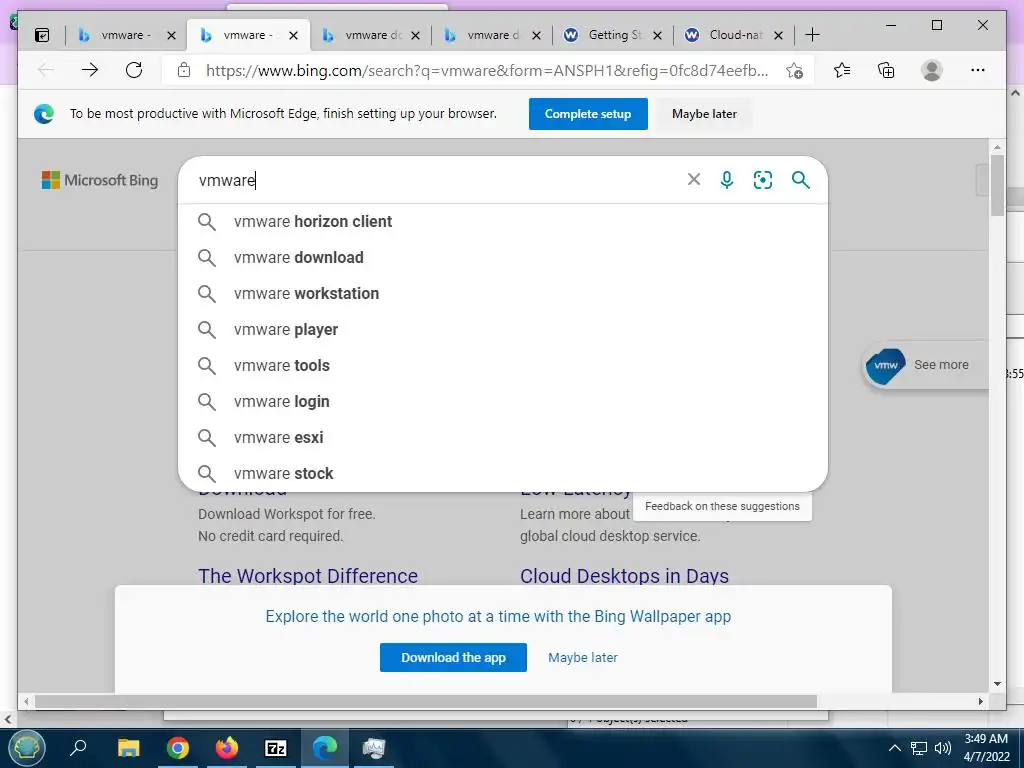Reload the page with refresh icon
The width and height of the screenshot is (1024, 768).
[134, 70]
